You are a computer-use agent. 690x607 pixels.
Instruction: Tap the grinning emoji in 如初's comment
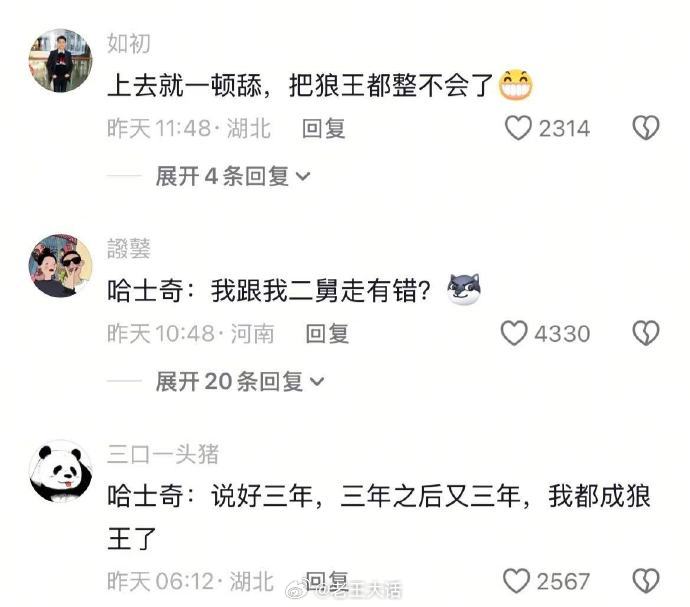(x=515, y=85)
